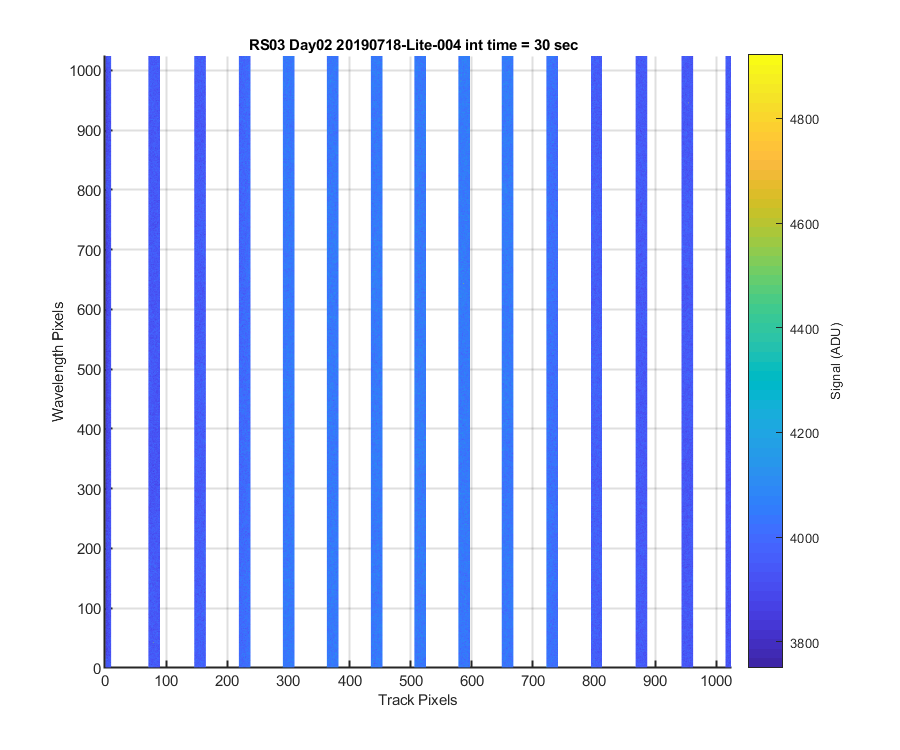Click x-axis tick label 200
Screen dimensions: 900x750
tap(227, 681)
